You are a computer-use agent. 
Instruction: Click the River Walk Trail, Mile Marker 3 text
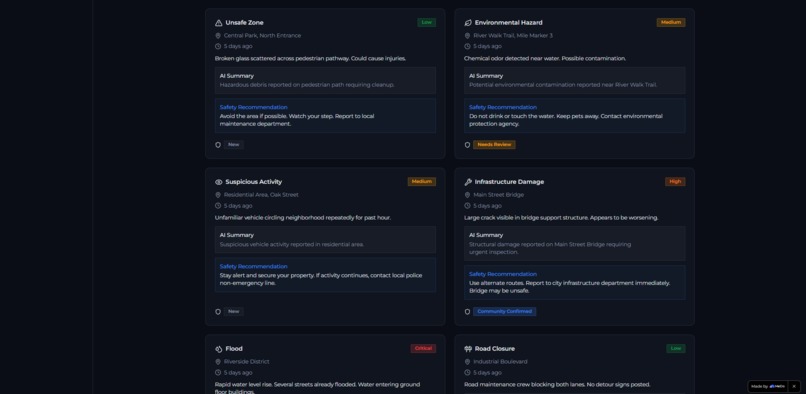(513, 36)
